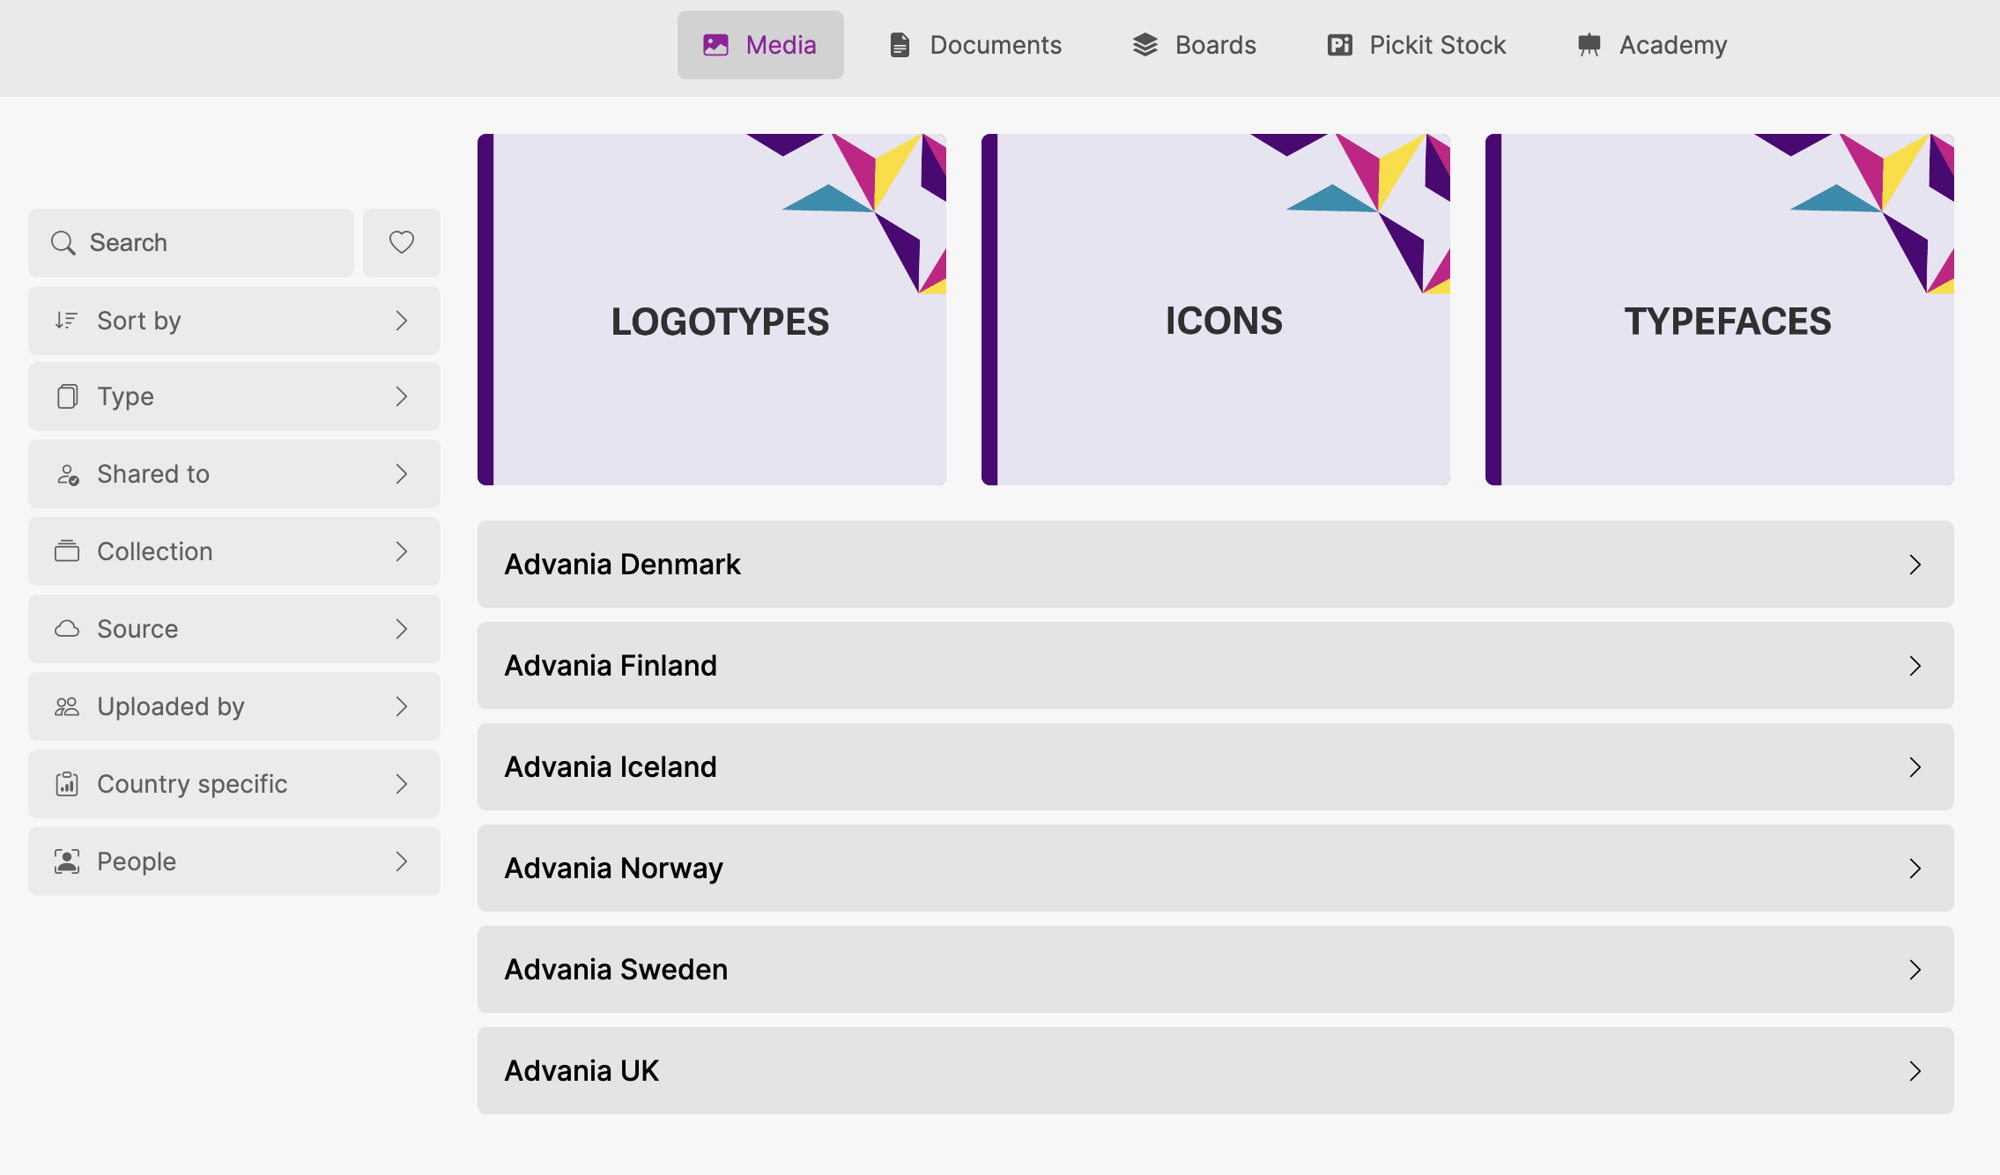Open the Shared to filter
The image size is (2000, 1175).
click(x=234, y=474)
